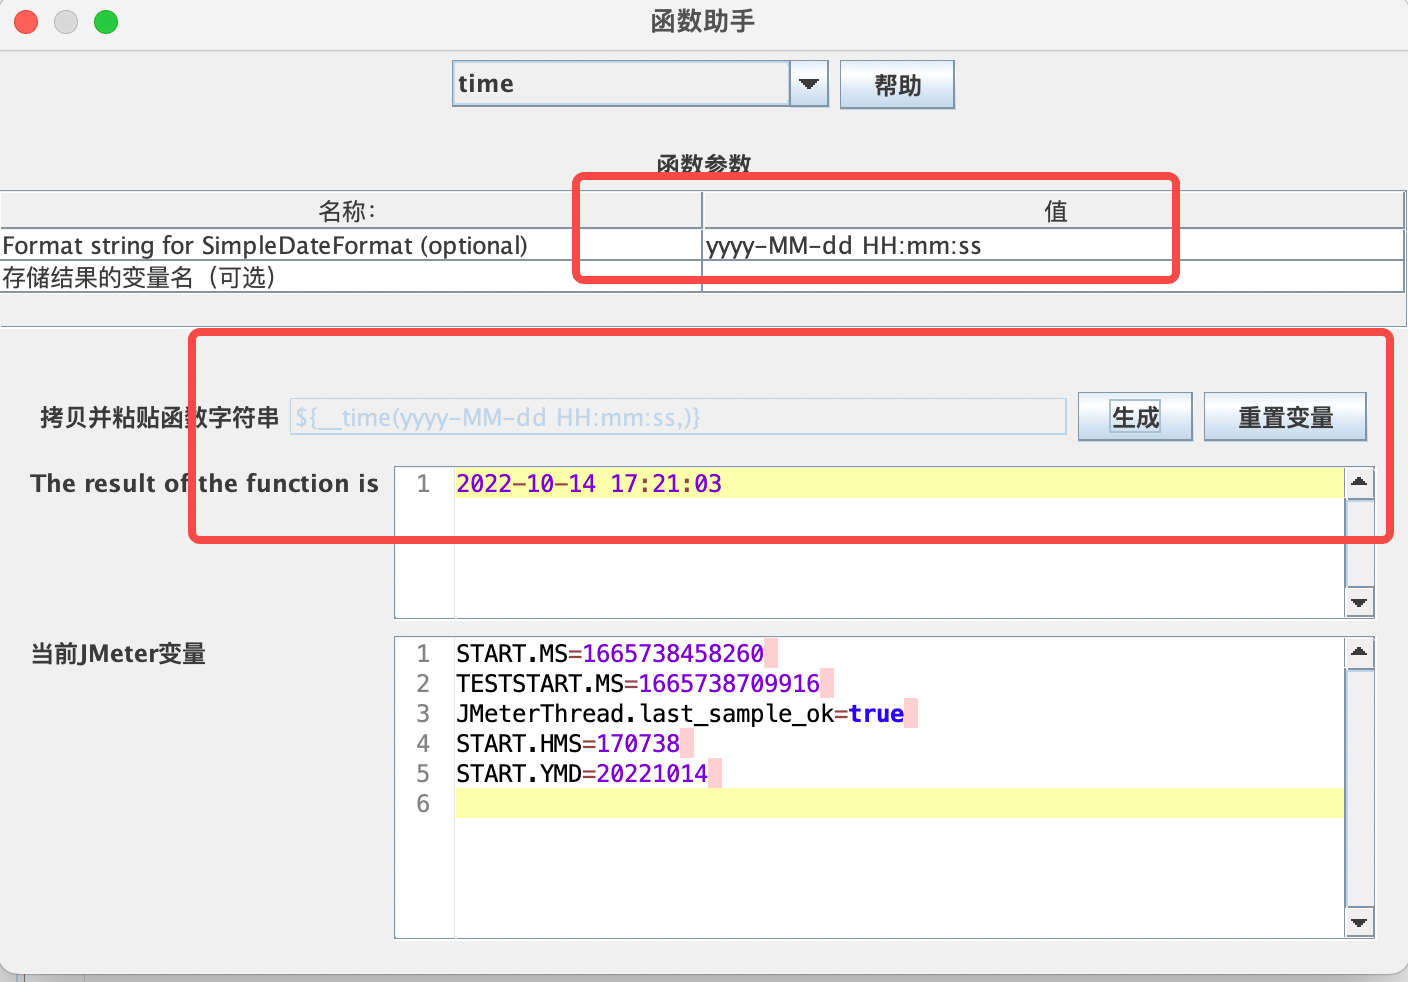Click the 重置变量 reset variables button
Image resolution: width=1408 pixels, height=982 pixels.
(1285, 417)
